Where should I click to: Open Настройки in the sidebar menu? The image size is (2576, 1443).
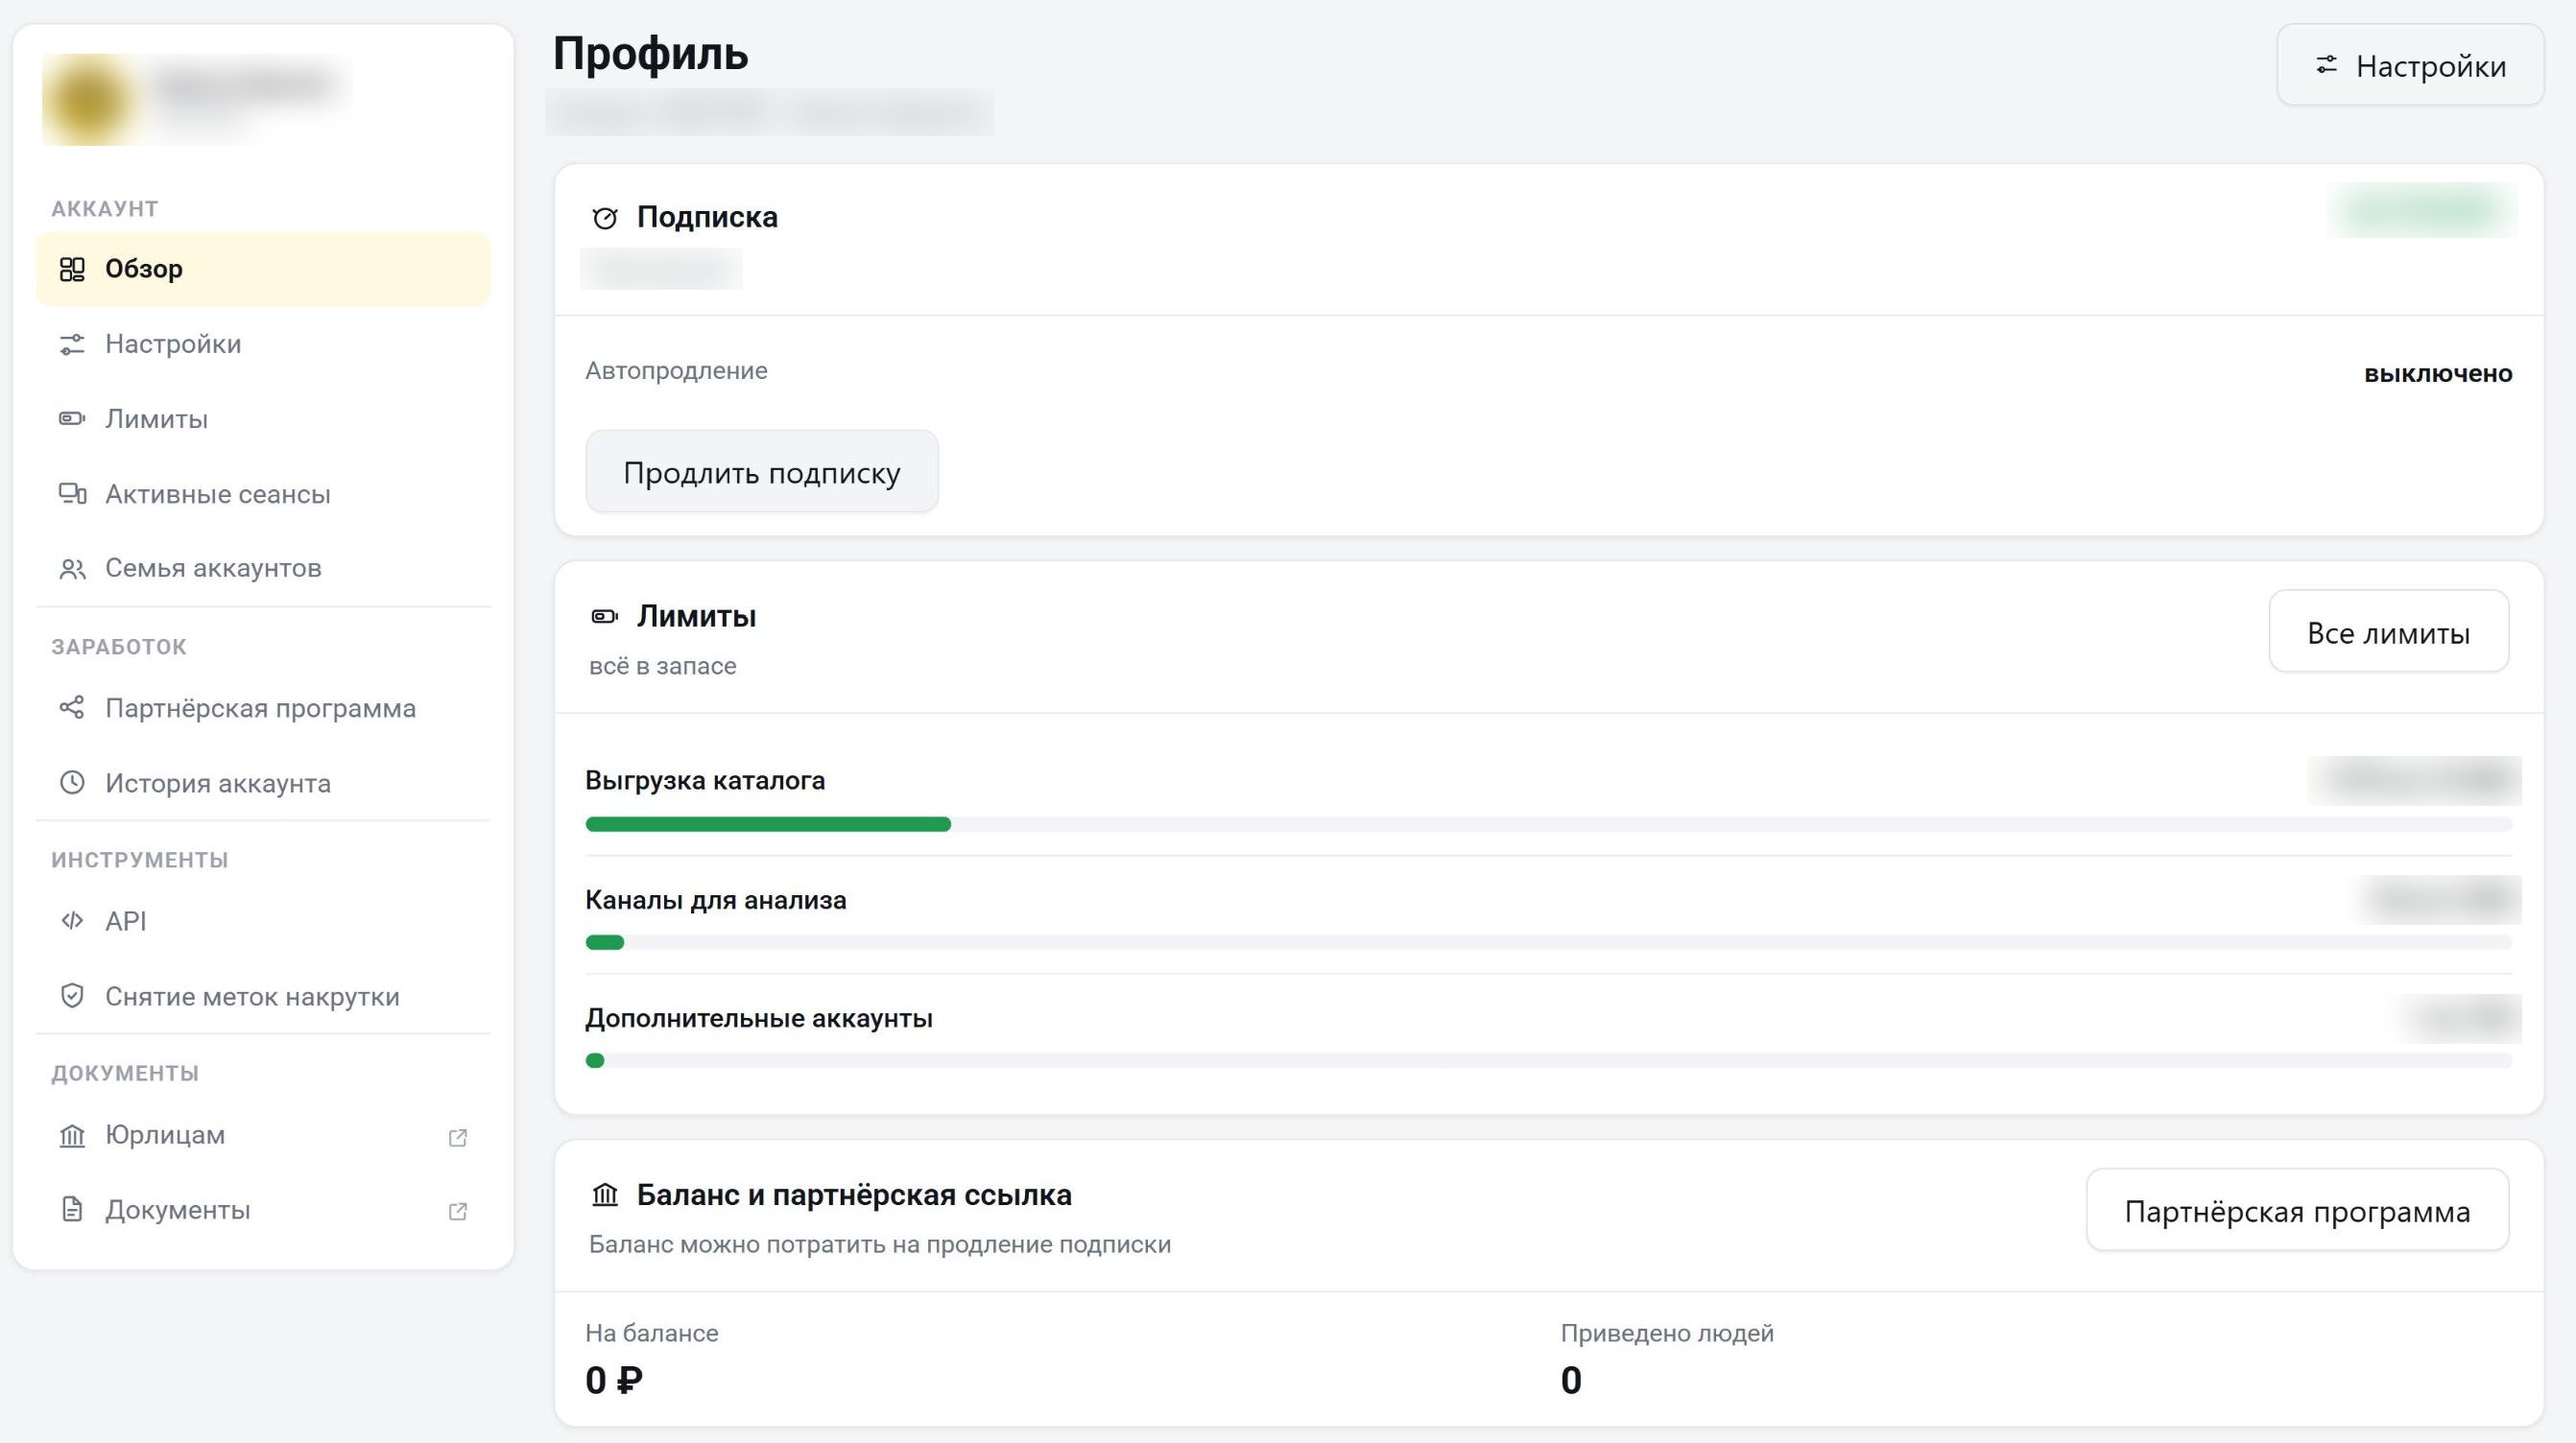tap(263, 344)
